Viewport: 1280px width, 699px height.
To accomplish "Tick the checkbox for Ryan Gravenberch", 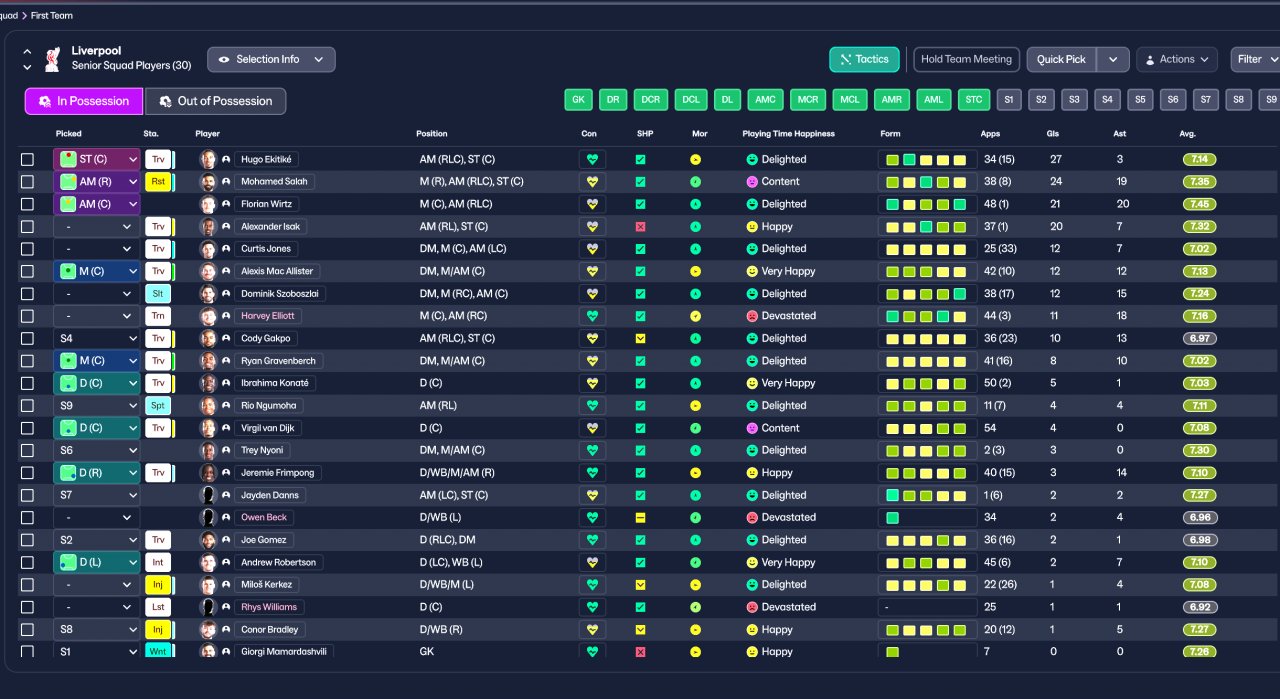I will (x=27, y=361).
